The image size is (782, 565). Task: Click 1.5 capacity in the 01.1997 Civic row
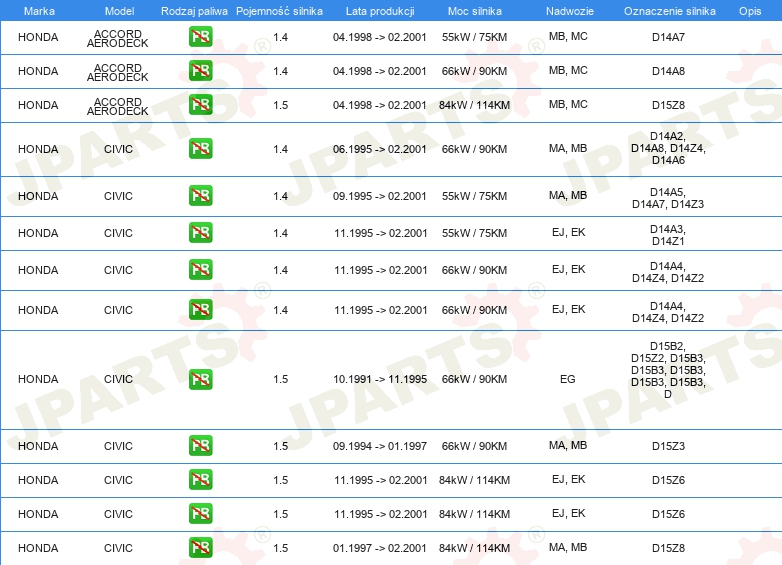(x=280, y=548)
